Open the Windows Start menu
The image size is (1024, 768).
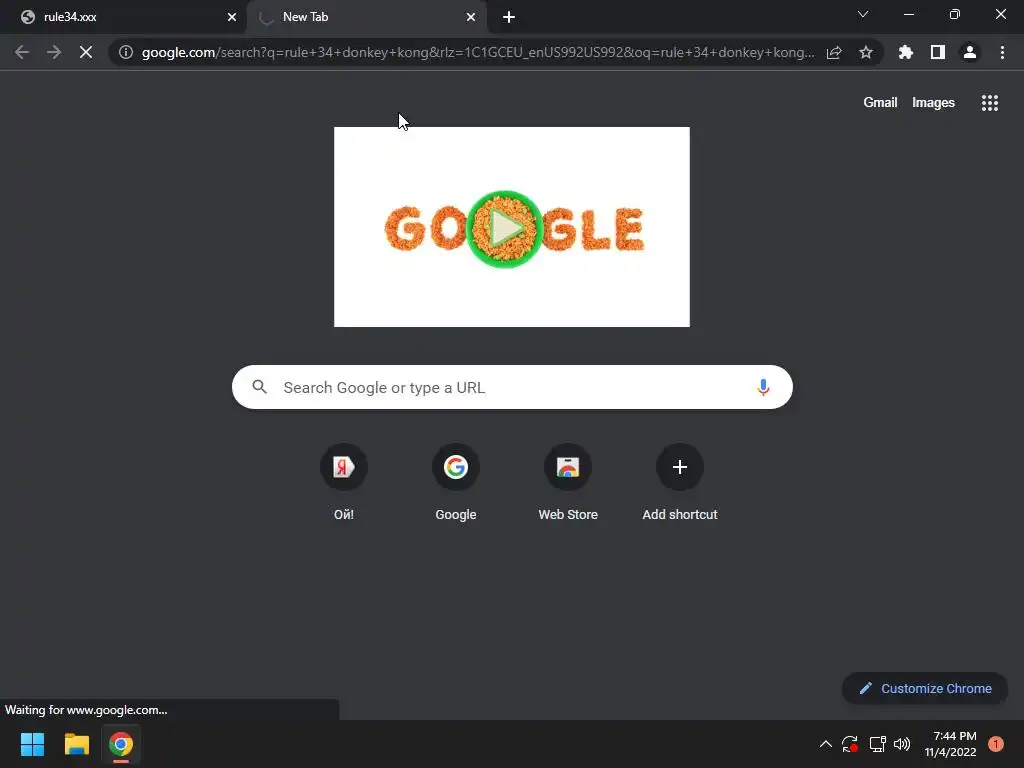tap(32, 744)
